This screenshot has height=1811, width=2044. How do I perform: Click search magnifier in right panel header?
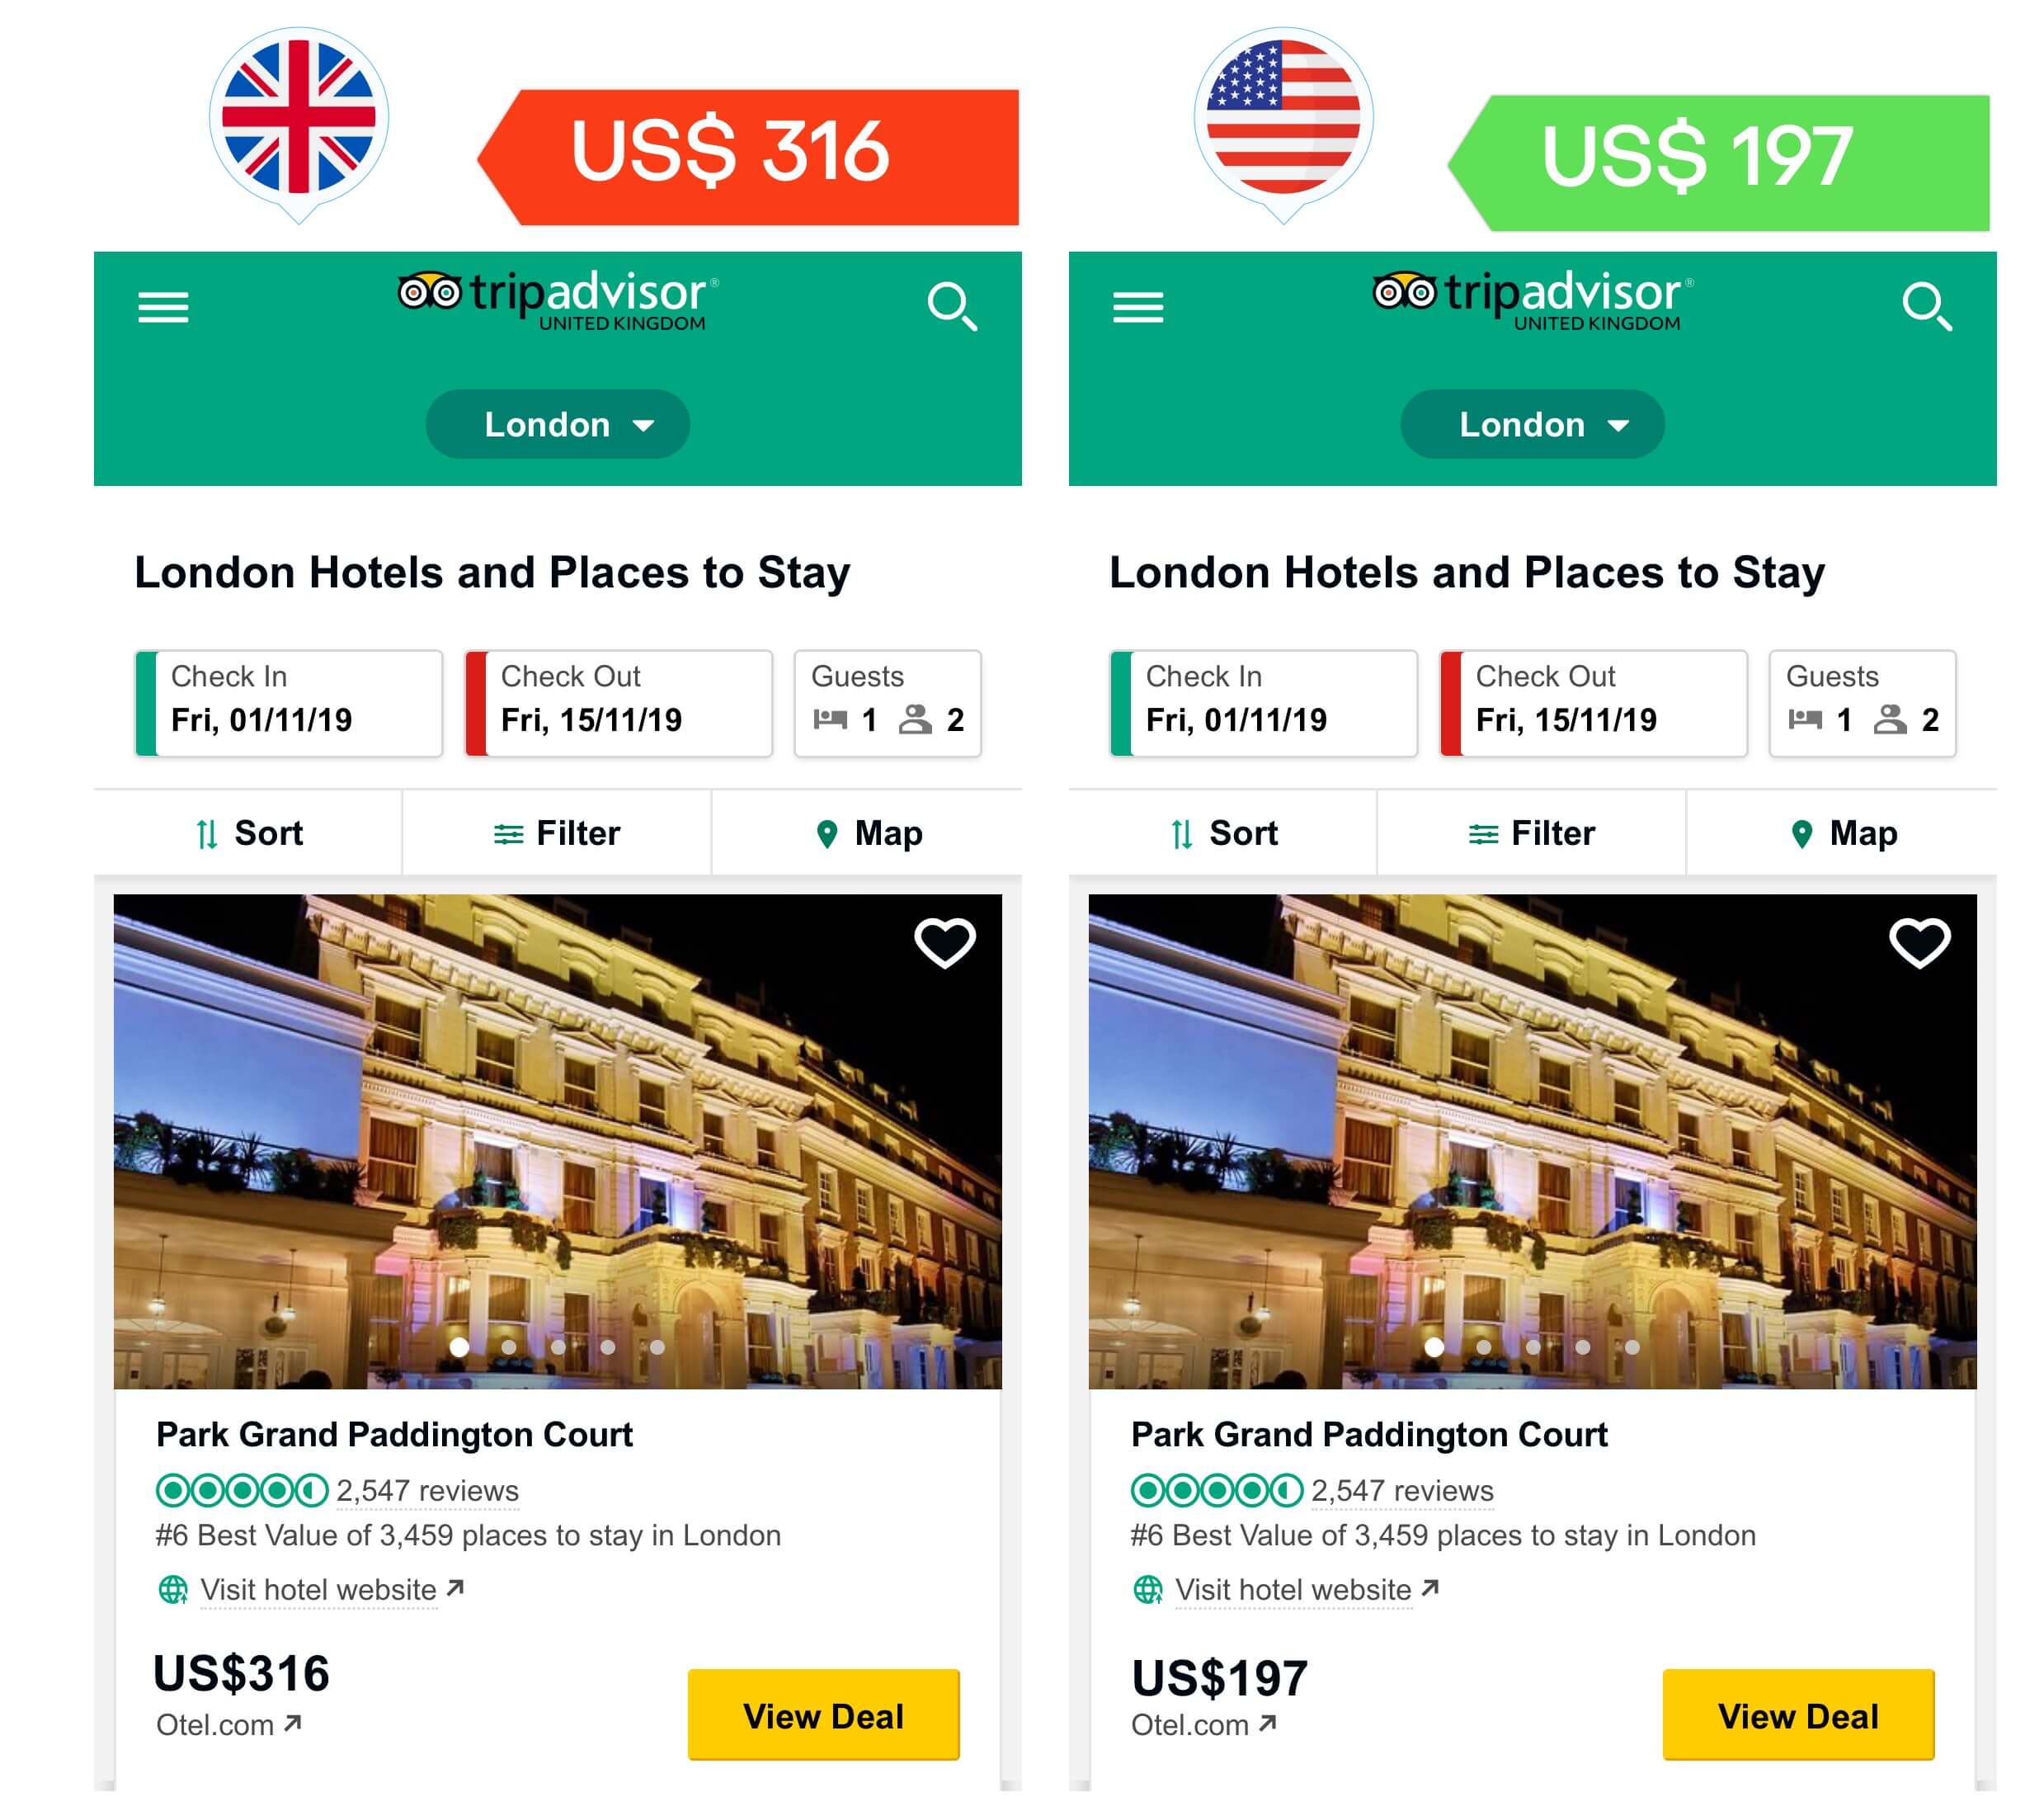click(x=1927, y=306)
